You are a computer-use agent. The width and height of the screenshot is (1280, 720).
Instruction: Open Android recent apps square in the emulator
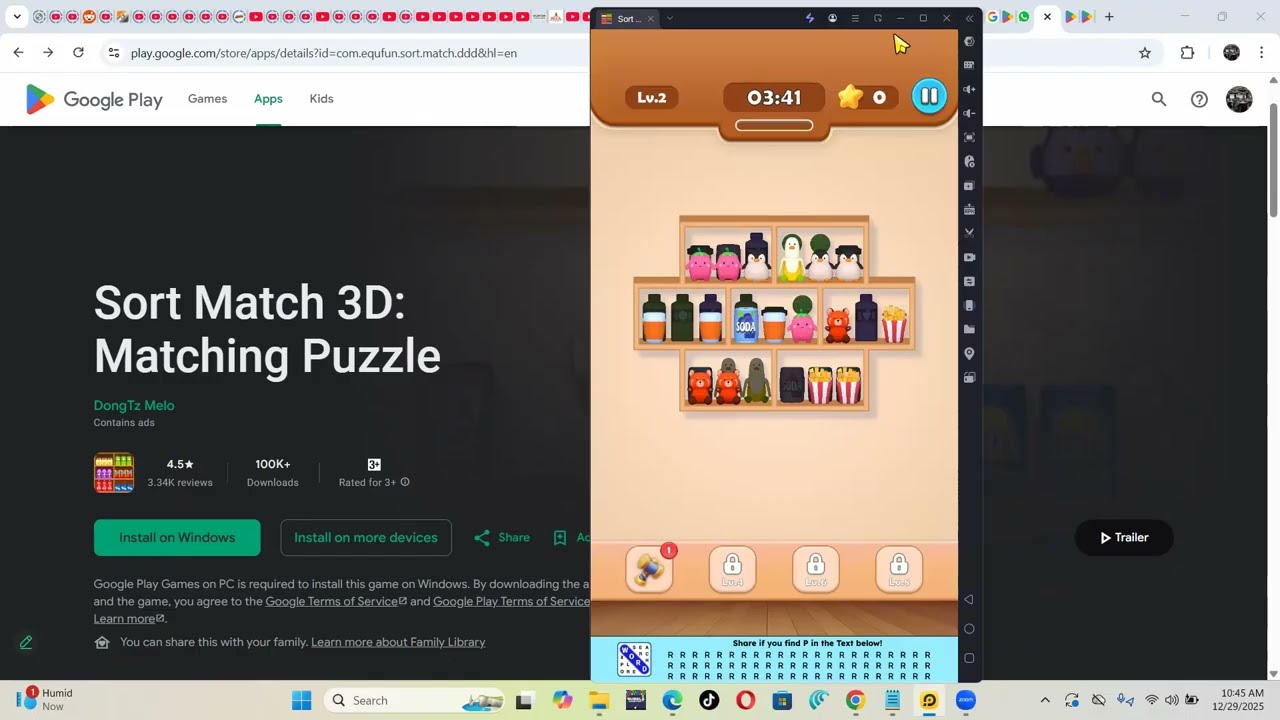click(x=969, y=658)
